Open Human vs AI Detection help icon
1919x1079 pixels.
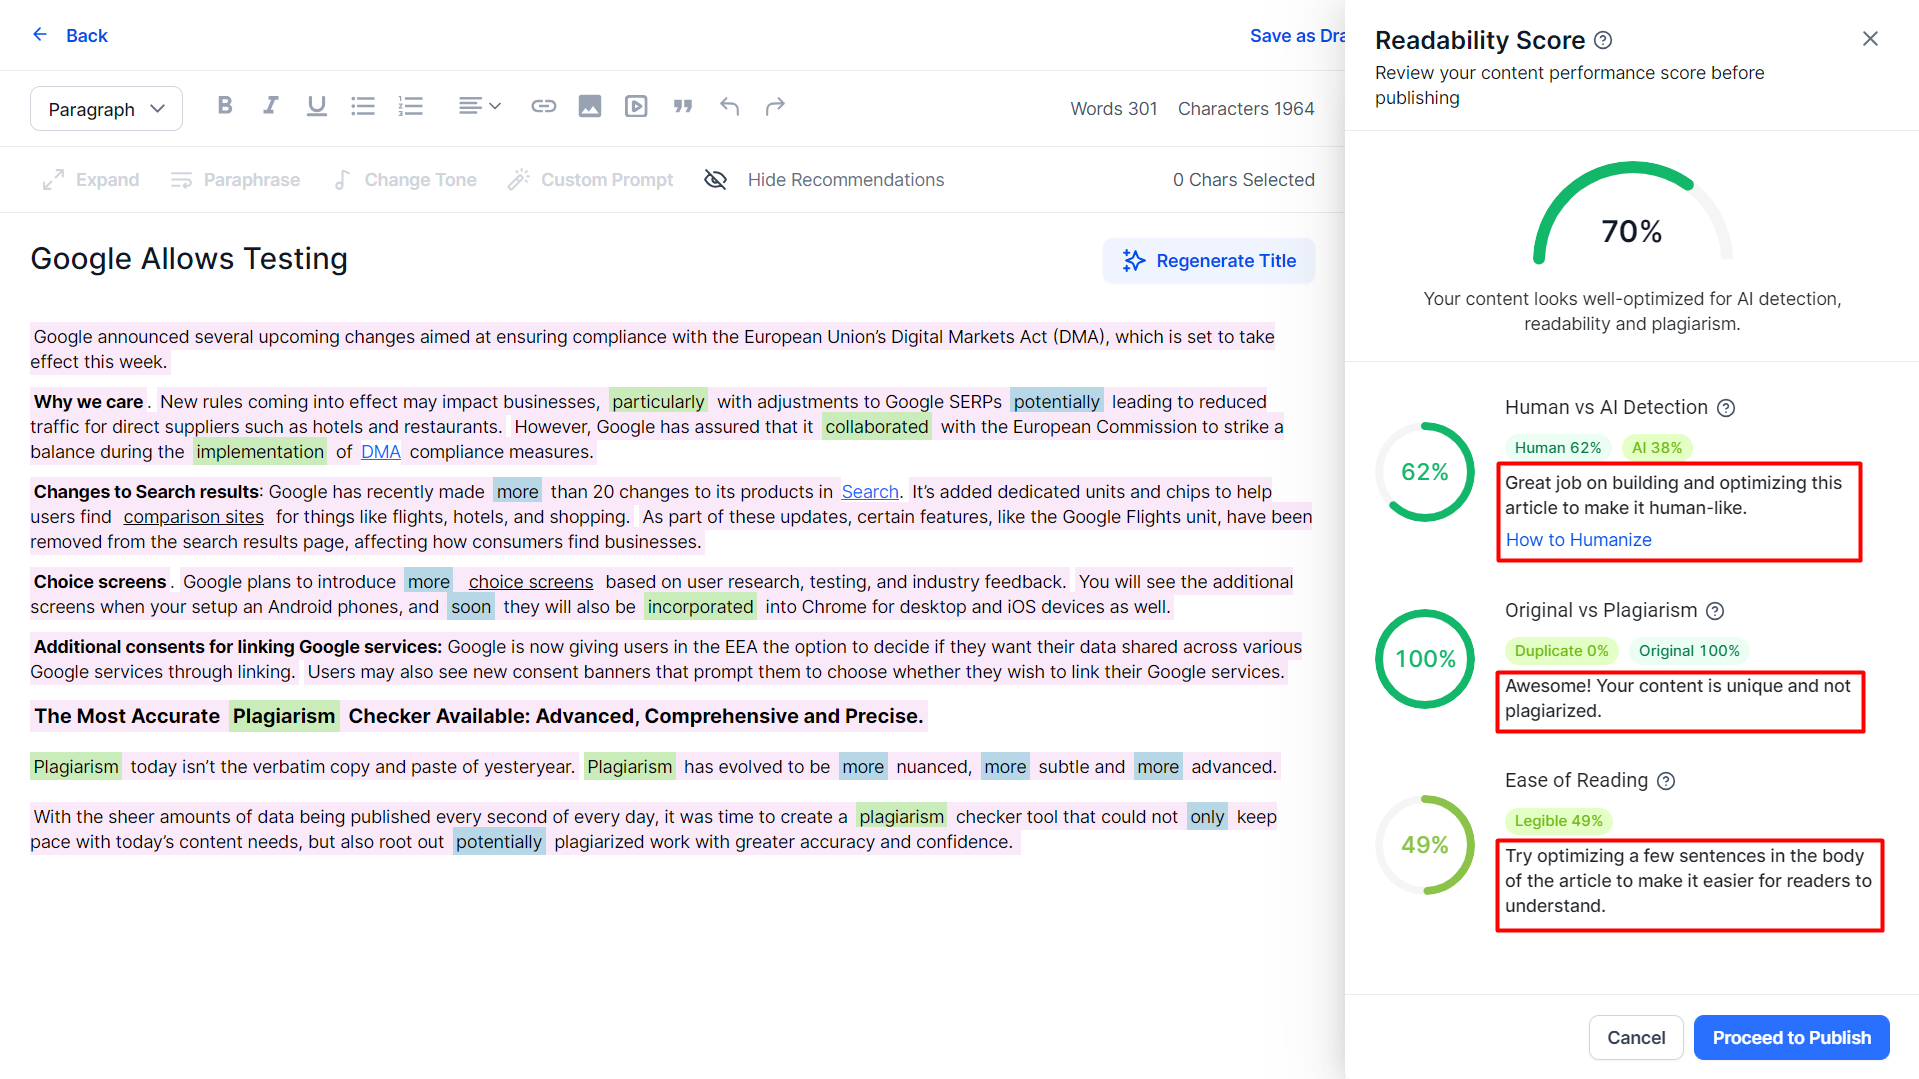1726,408
